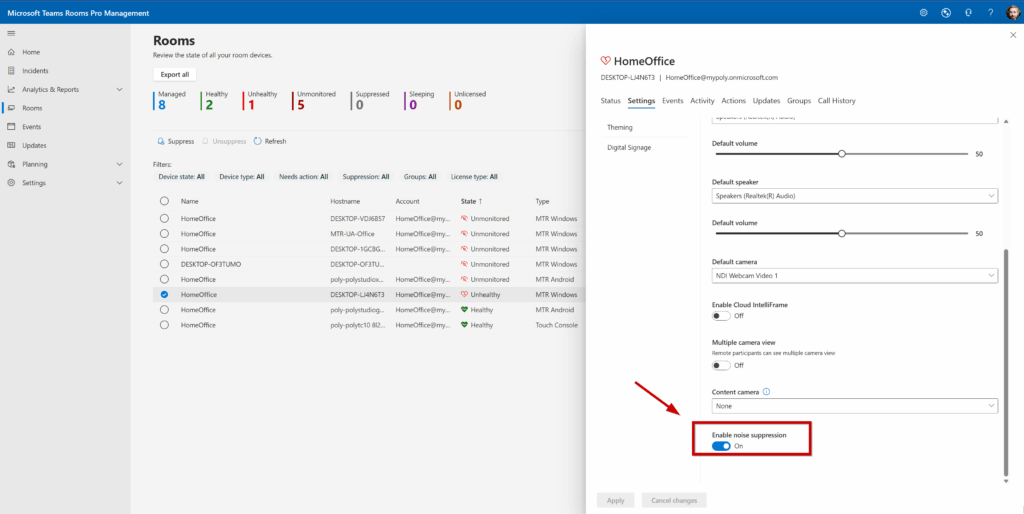Open the Default camera dropdown
Image resolution: width=1024 pixels, height=514 pixels.
pyautogui.click(x=854, y=275)
